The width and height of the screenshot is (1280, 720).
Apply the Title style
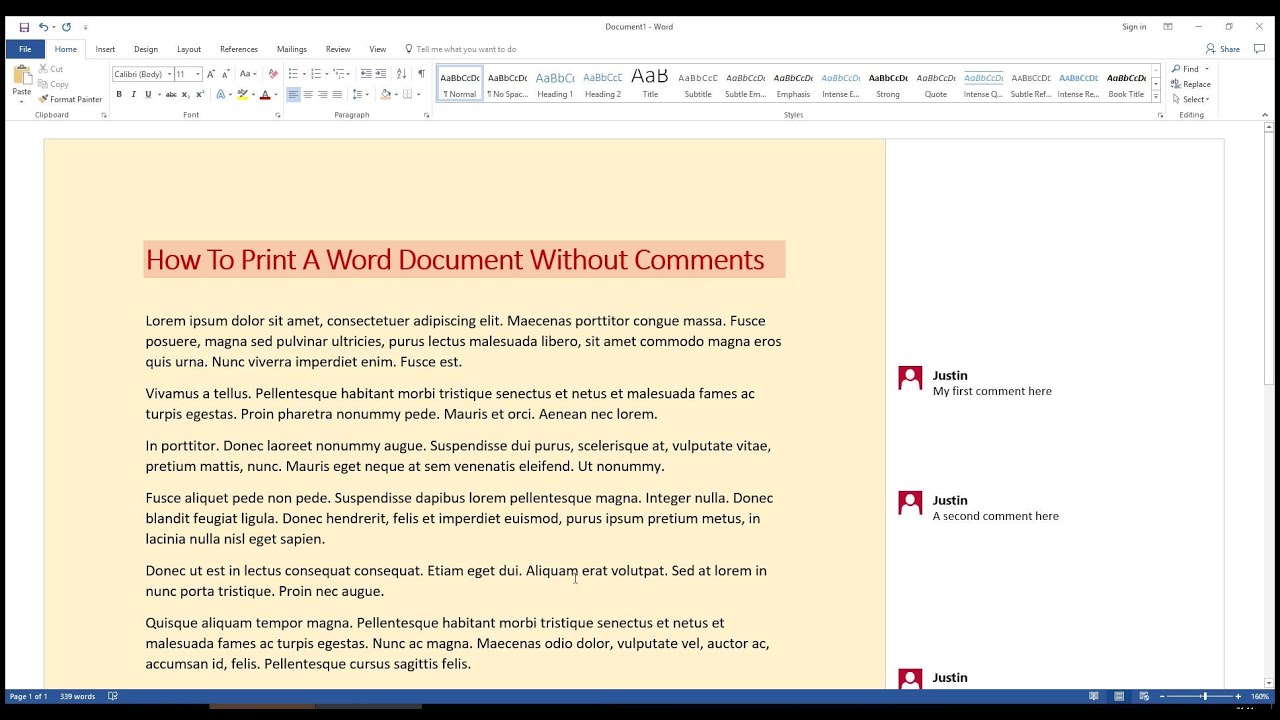point(650,84)
